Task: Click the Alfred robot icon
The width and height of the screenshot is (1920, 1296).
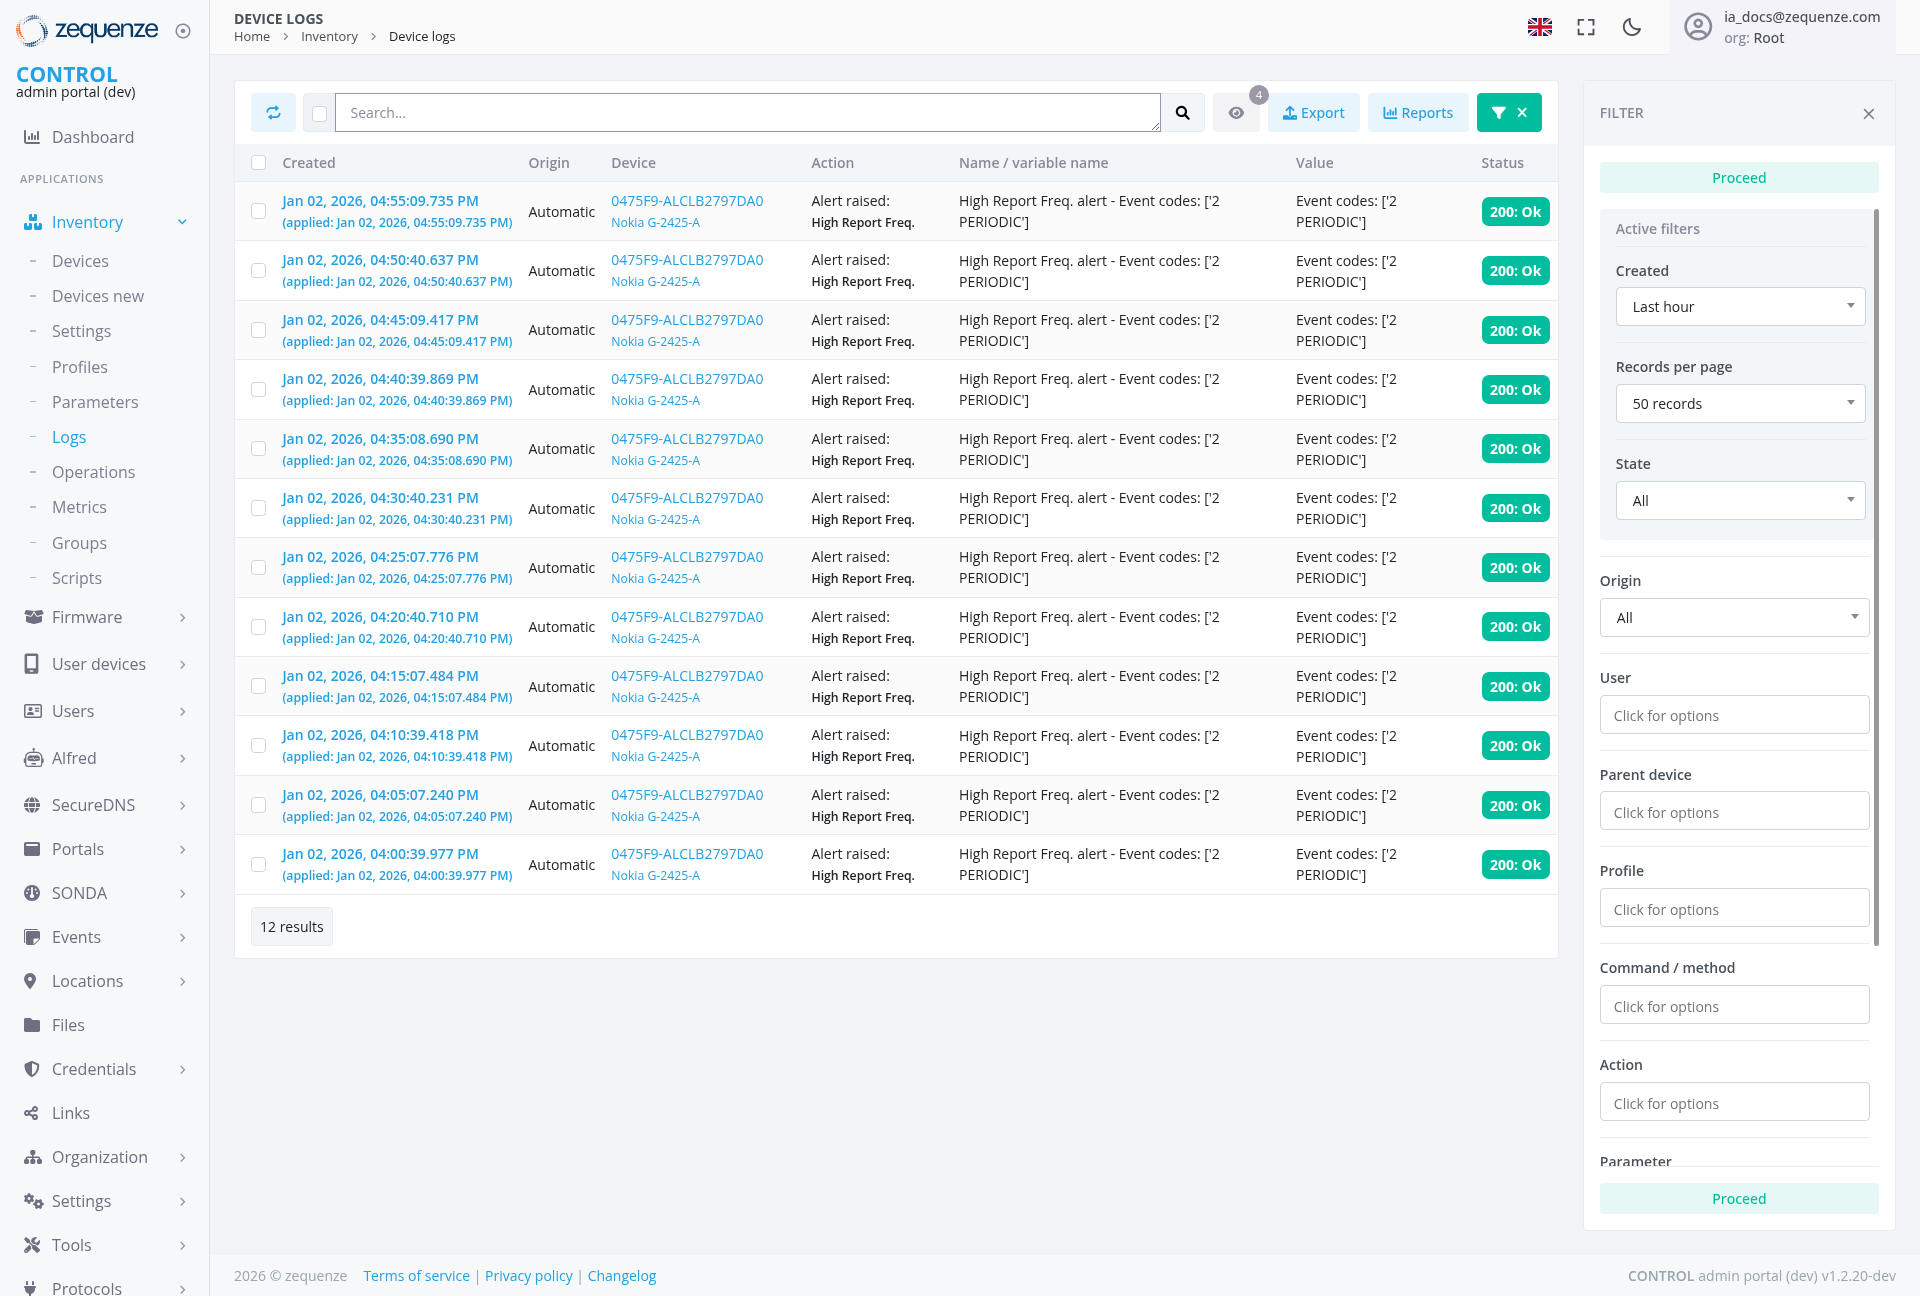Action: [x=32, y=758]
